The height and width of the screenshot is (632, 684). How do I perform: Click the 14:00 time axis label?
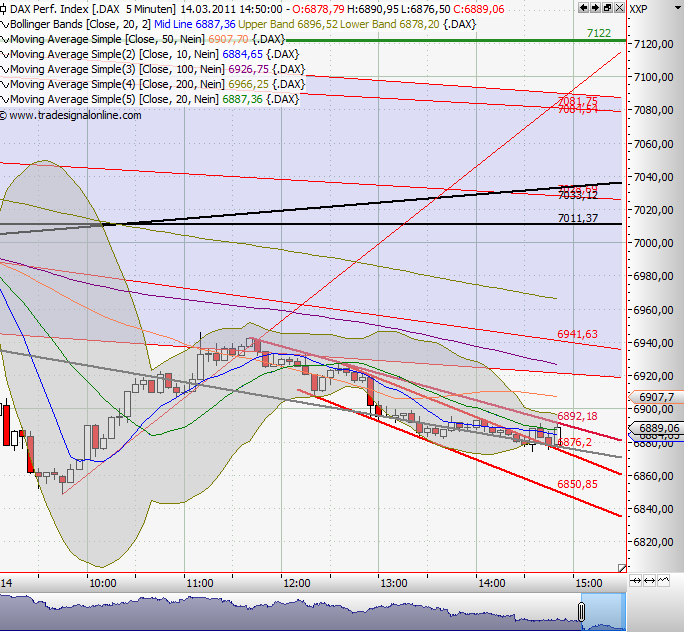point(492,583)
